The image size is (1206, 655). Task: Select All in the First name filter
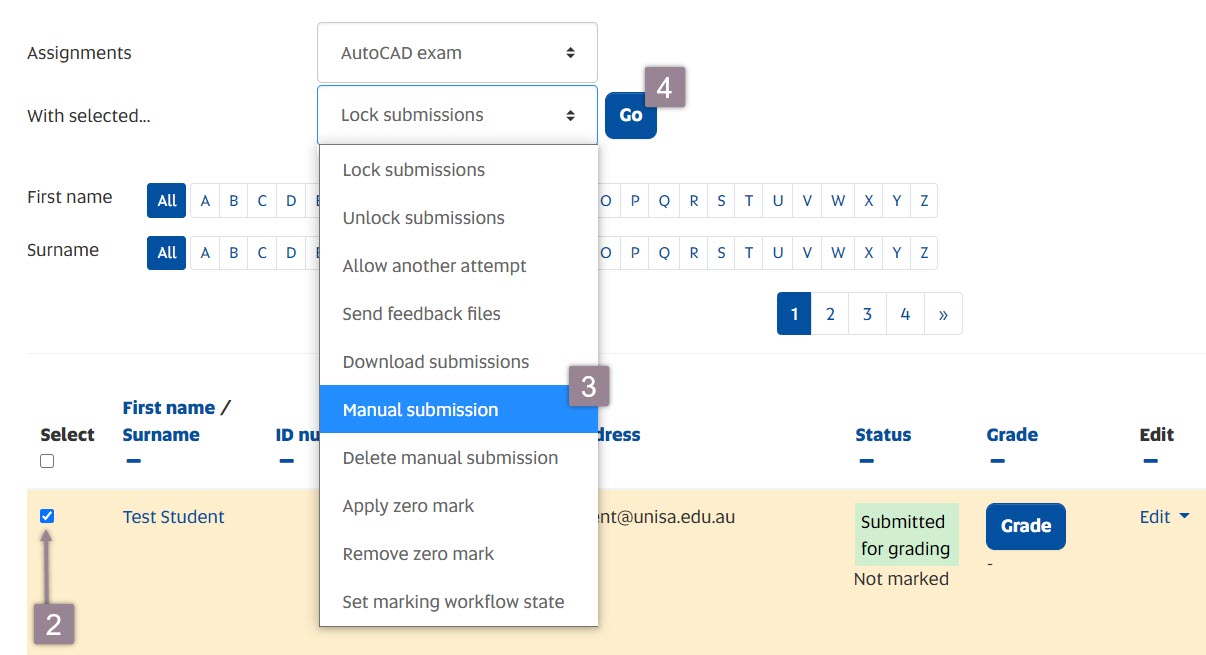pyautogui.click(x=166, y=200)
